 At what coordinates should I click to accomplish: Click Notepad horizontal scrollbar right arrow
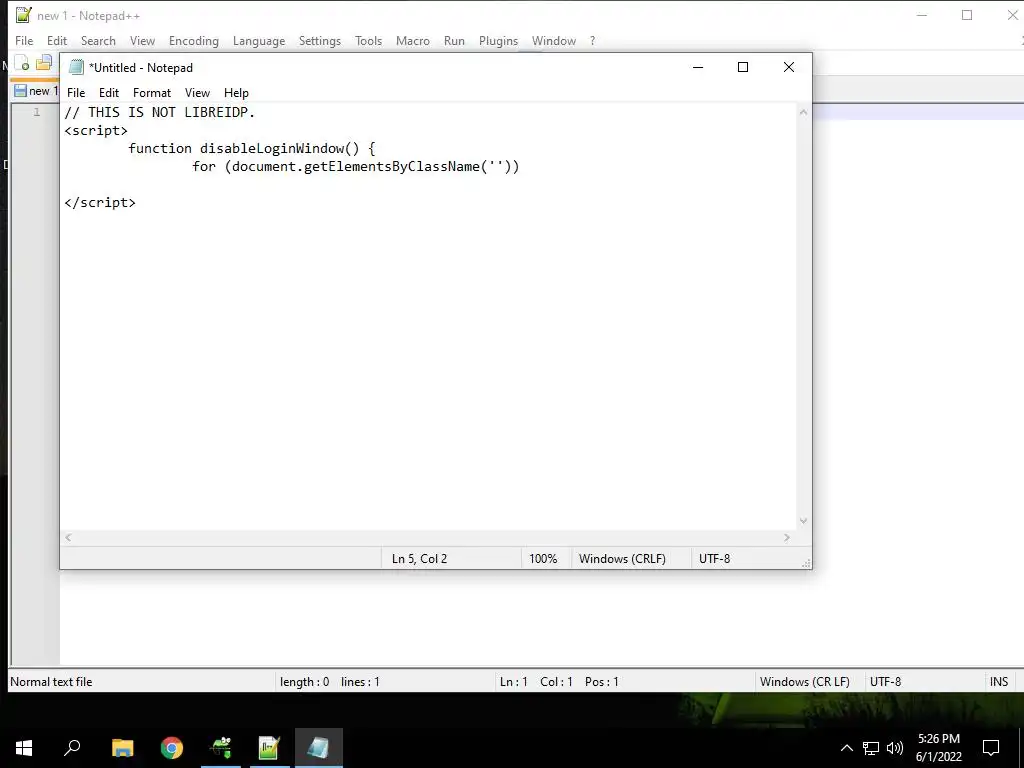[787, 537]
